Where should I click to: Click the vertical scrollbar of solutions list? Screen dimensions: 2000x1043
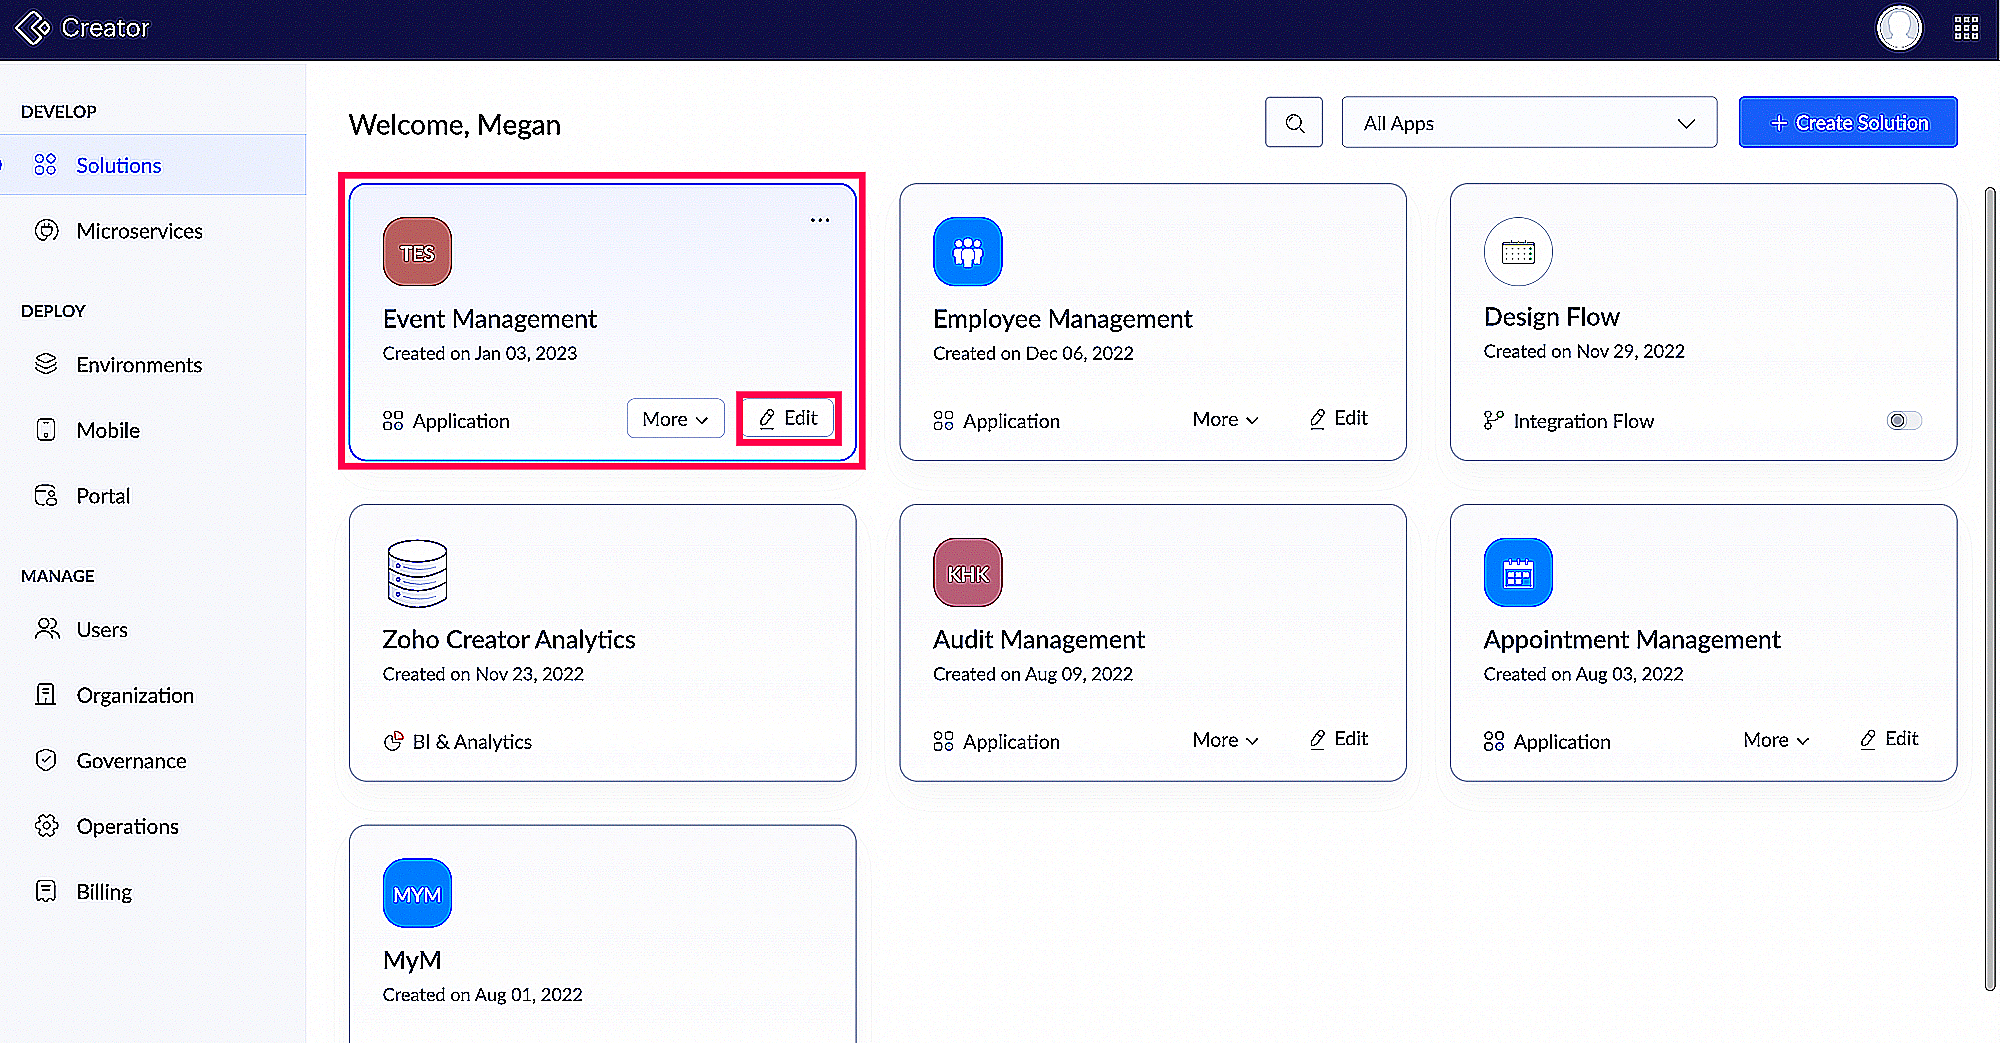click(x=1989, y=588)
